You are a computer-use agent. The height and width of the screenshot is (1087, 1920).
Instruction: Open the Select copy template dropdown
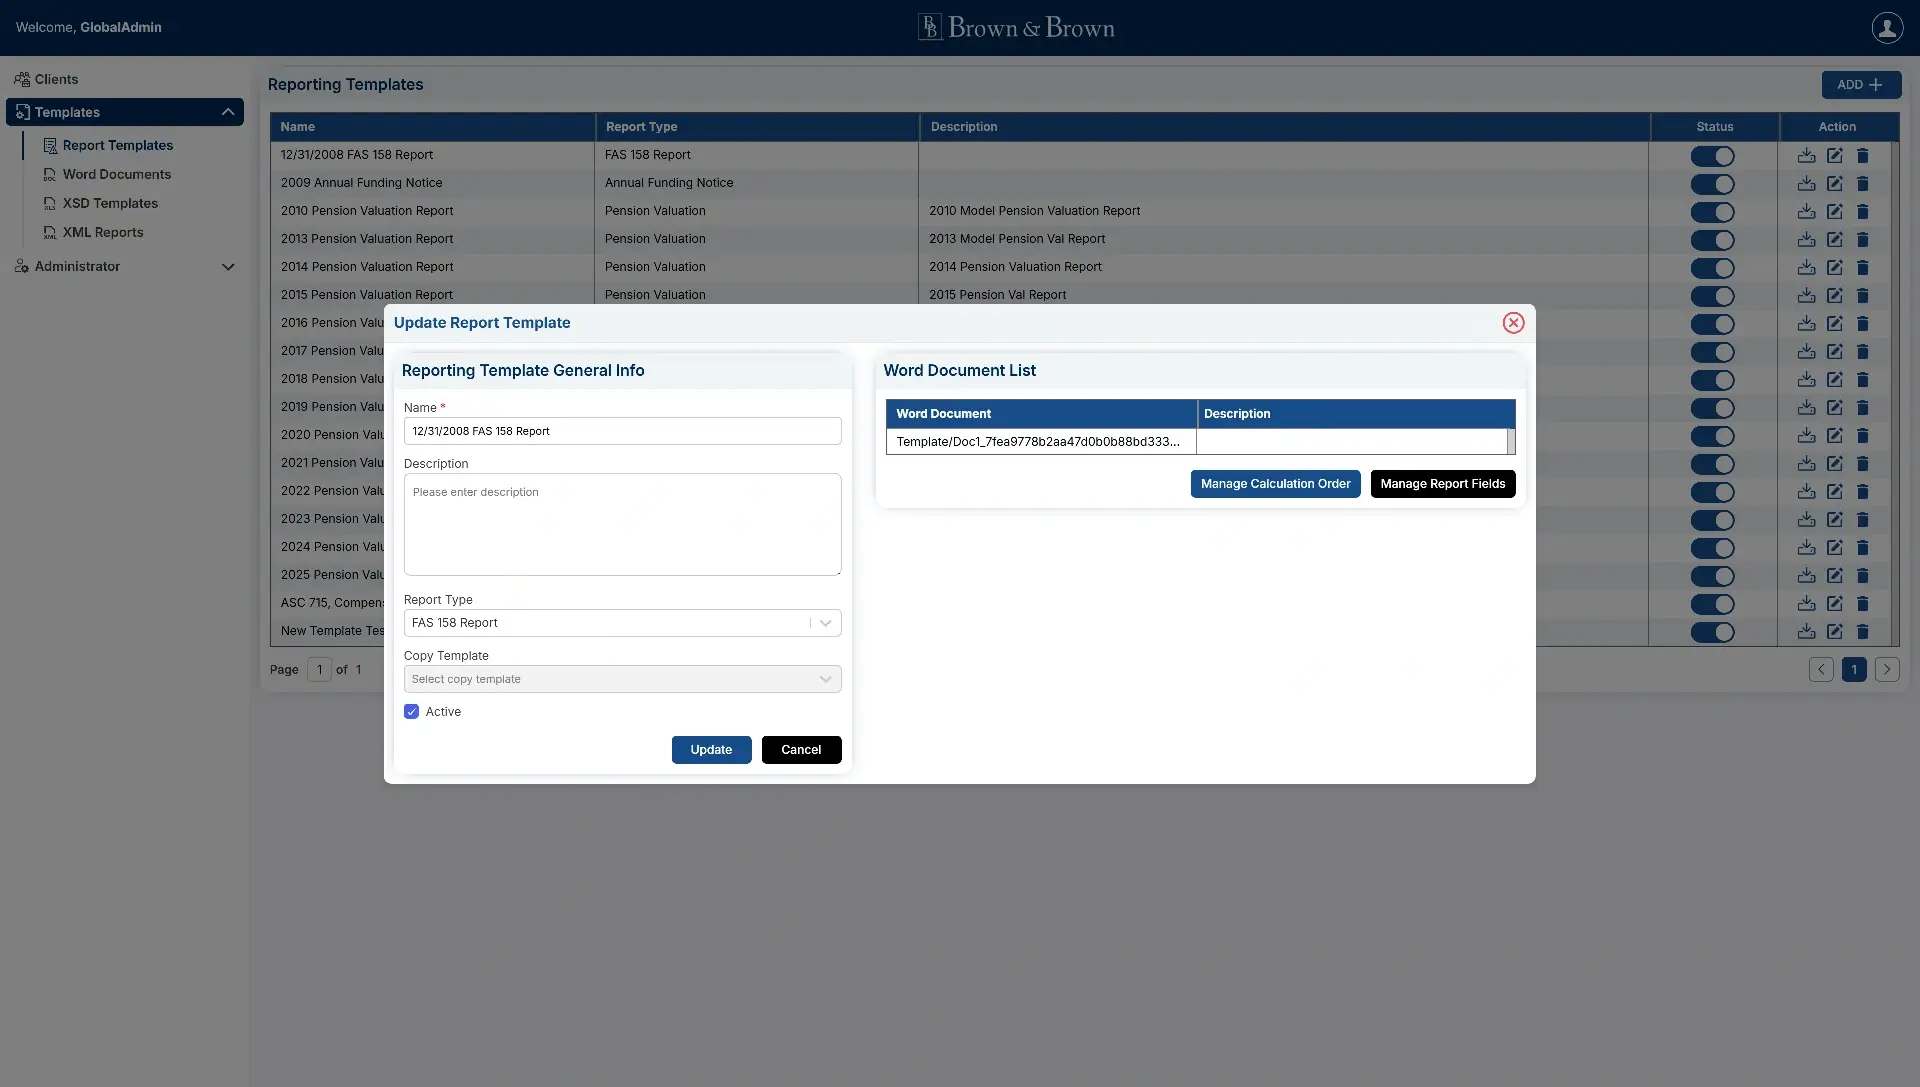coord(622,678)
